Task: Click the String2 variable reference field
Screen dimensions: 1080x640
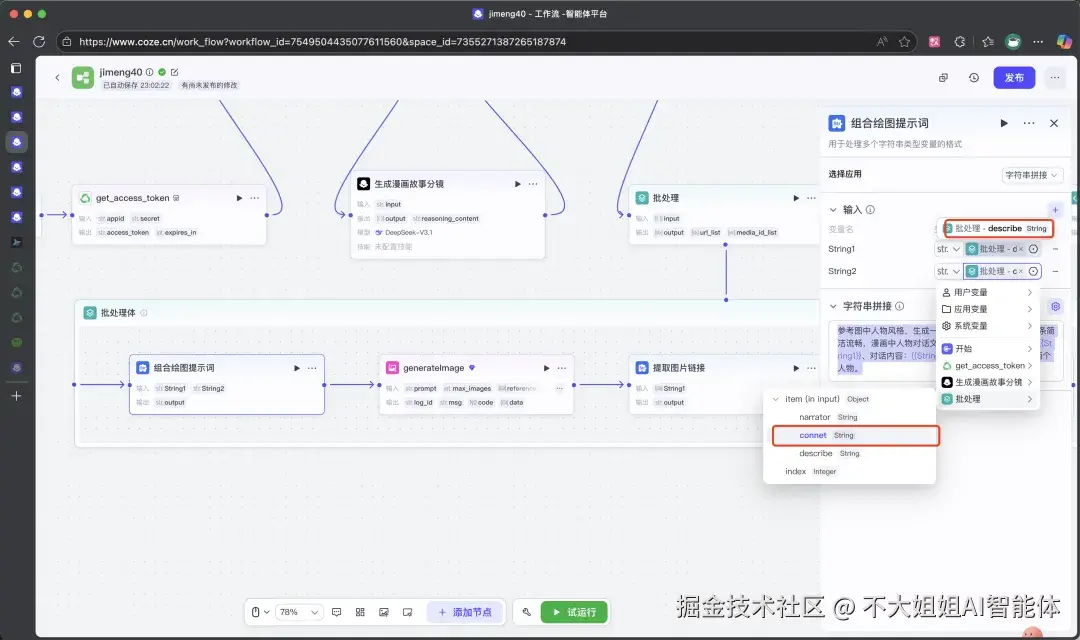Action: (1001, 271)
